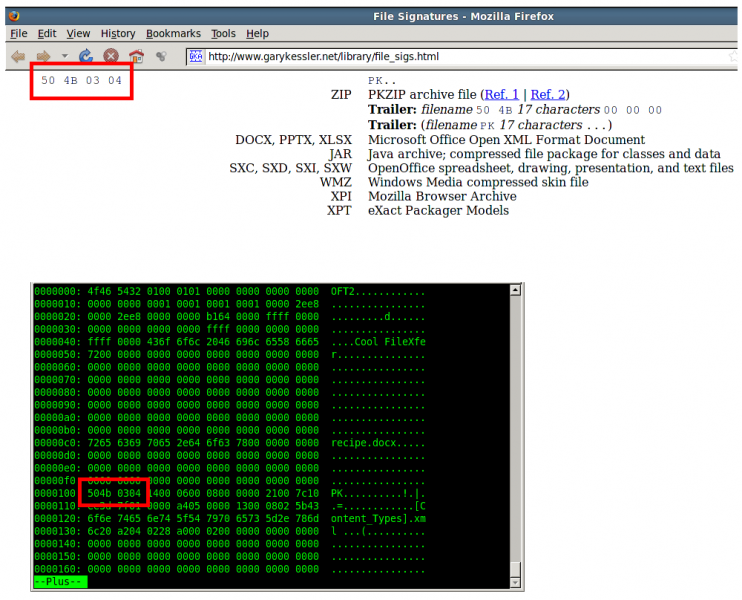The width and height of the screenshot is (742, 600).
Task: Click the Back arrow in Firefox toolbar
Action: tap(18, 56)
